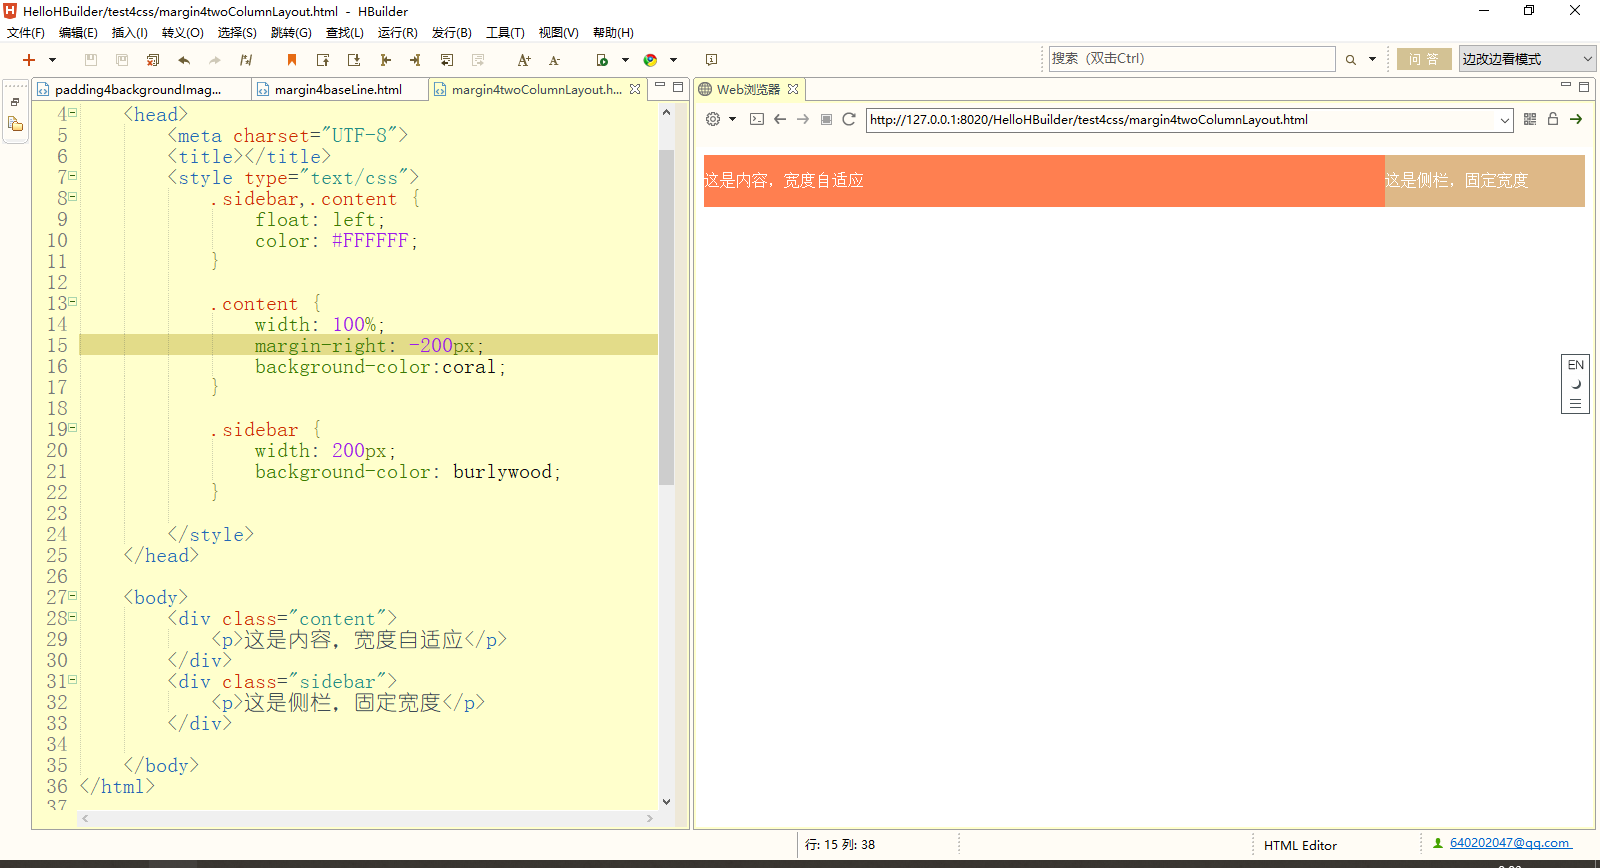This screenshot has height=868, width=1600.
Task: Expand the URL history dropdown arrow
Action: point(1505,120)
